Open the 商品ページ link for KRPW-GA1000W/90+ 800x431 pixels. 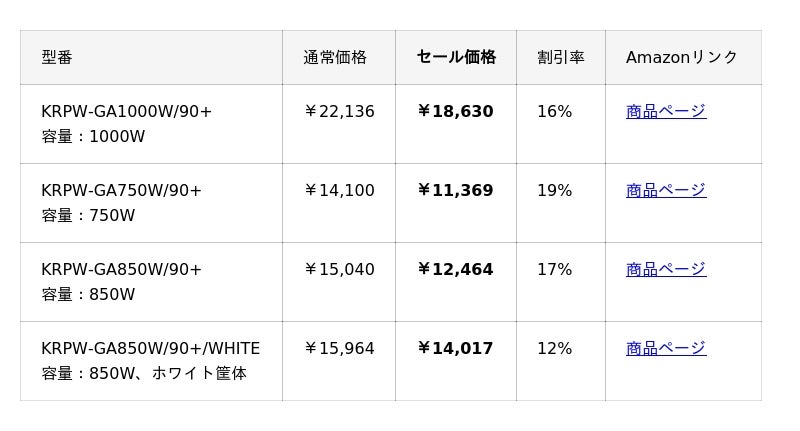(665, 111)
